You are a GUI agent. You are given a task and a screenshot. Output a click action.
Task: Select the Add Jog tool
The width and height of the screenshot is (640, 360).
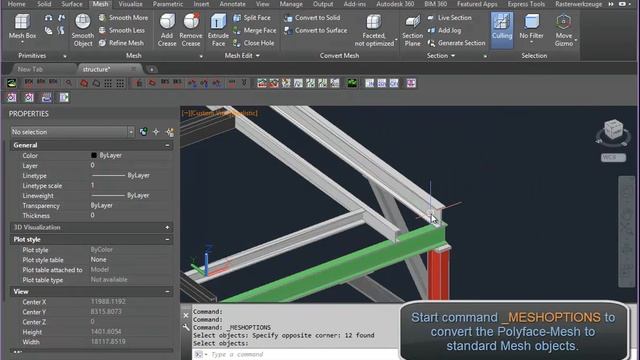[x=444, y=30]
